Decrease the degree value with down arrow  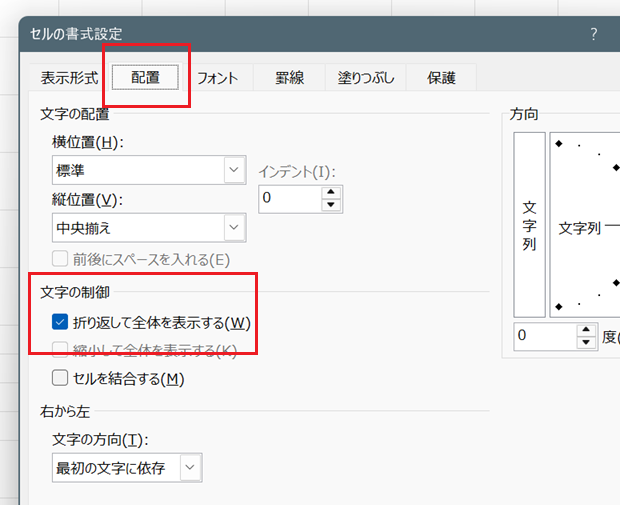587,343
